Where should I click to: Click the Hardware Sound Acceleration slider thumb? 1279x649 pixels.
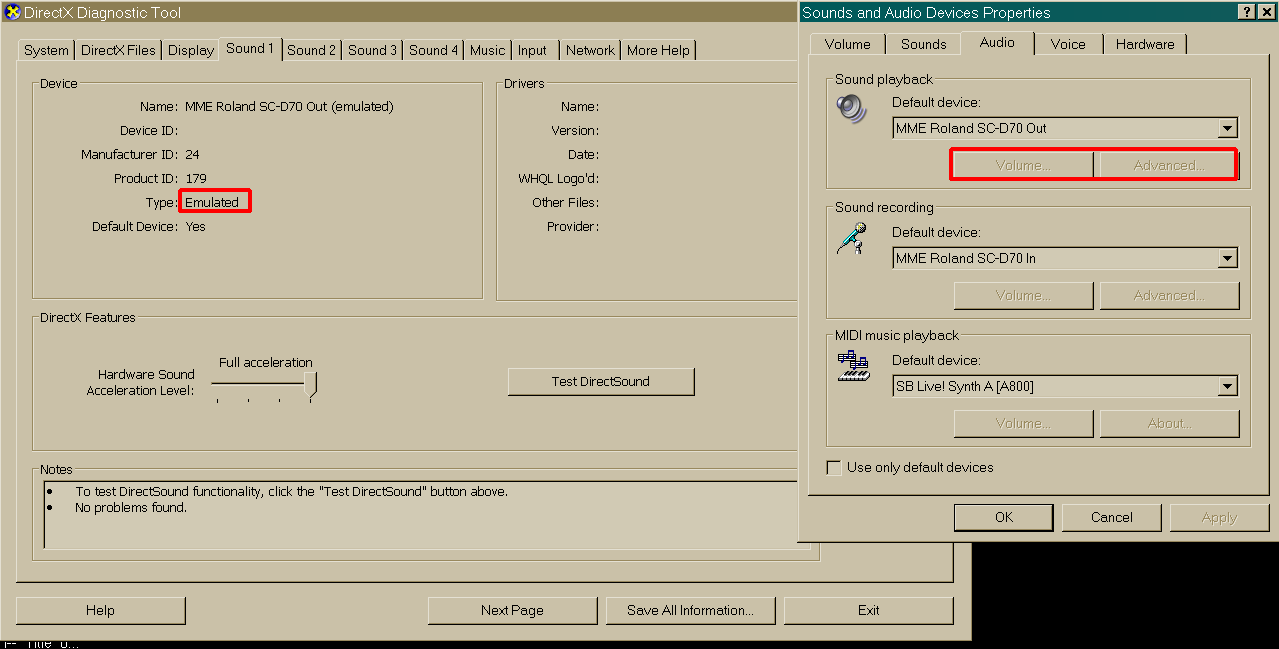point(311,386)
